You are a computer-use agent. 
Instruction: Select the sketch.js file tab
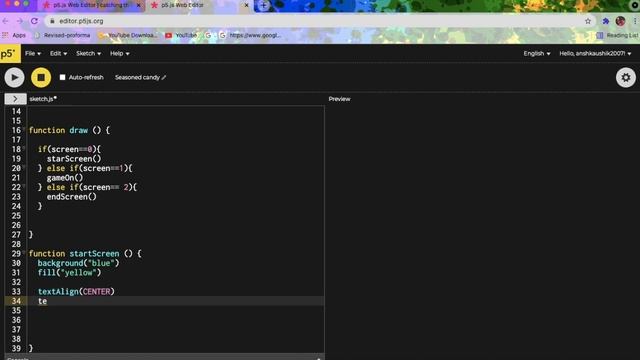pyautogui.click(x=43, y=99)
